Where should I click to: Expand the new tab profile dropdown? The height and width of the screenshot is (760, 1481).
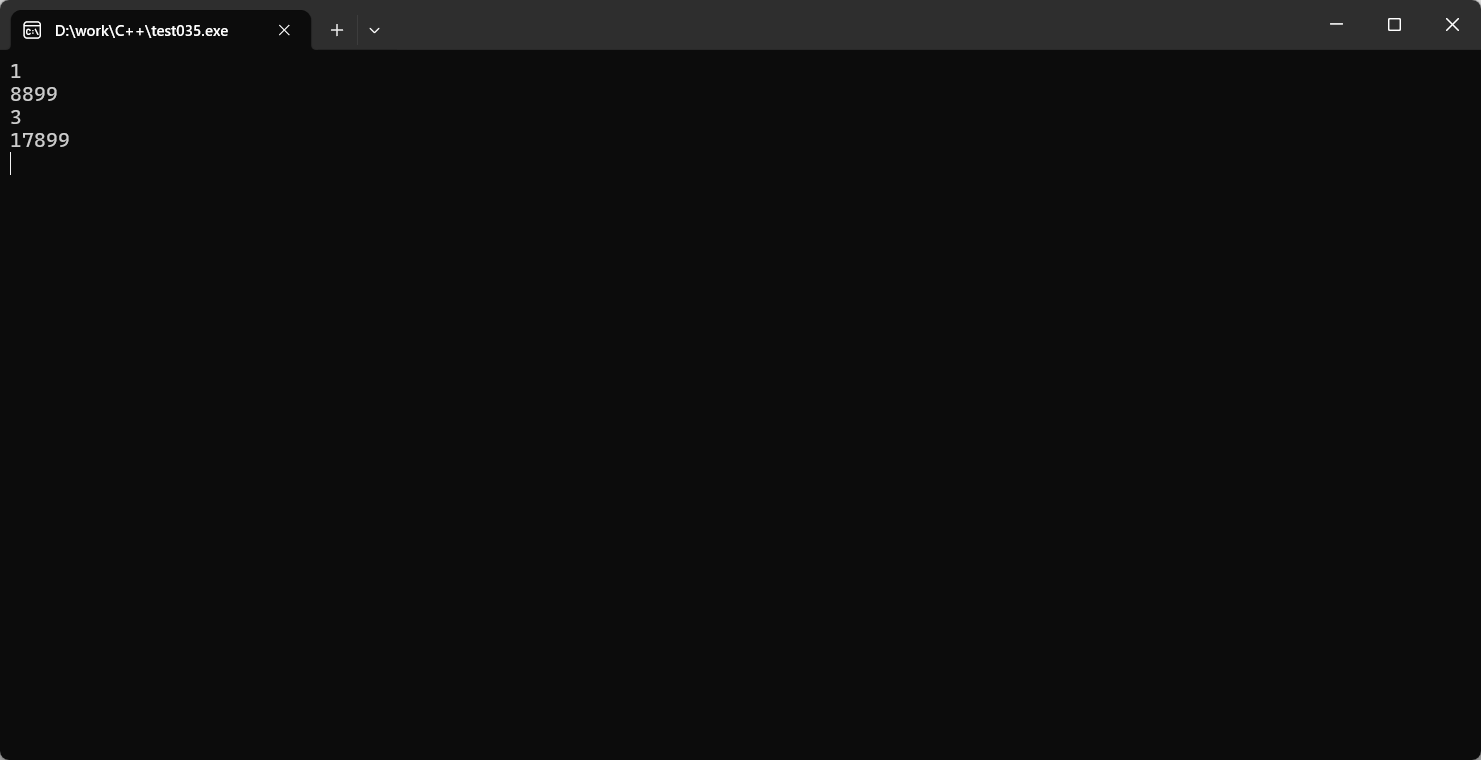tap(374, 30)
